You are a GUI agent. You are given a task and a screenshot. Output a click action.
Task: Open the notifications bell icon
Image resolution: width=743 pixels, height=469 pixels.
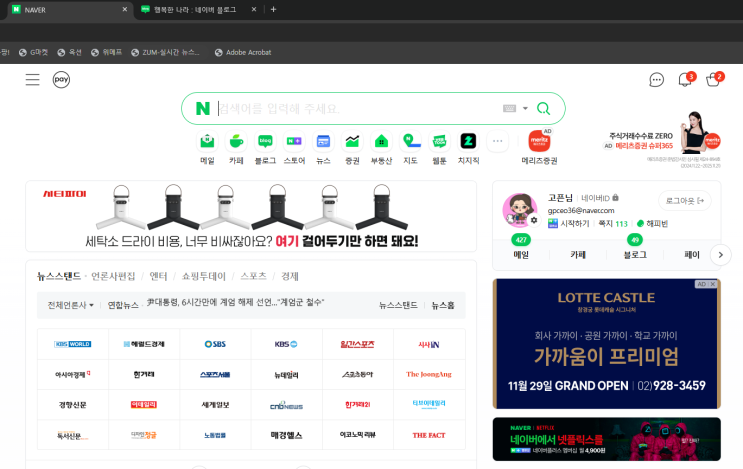pos(685,80)
